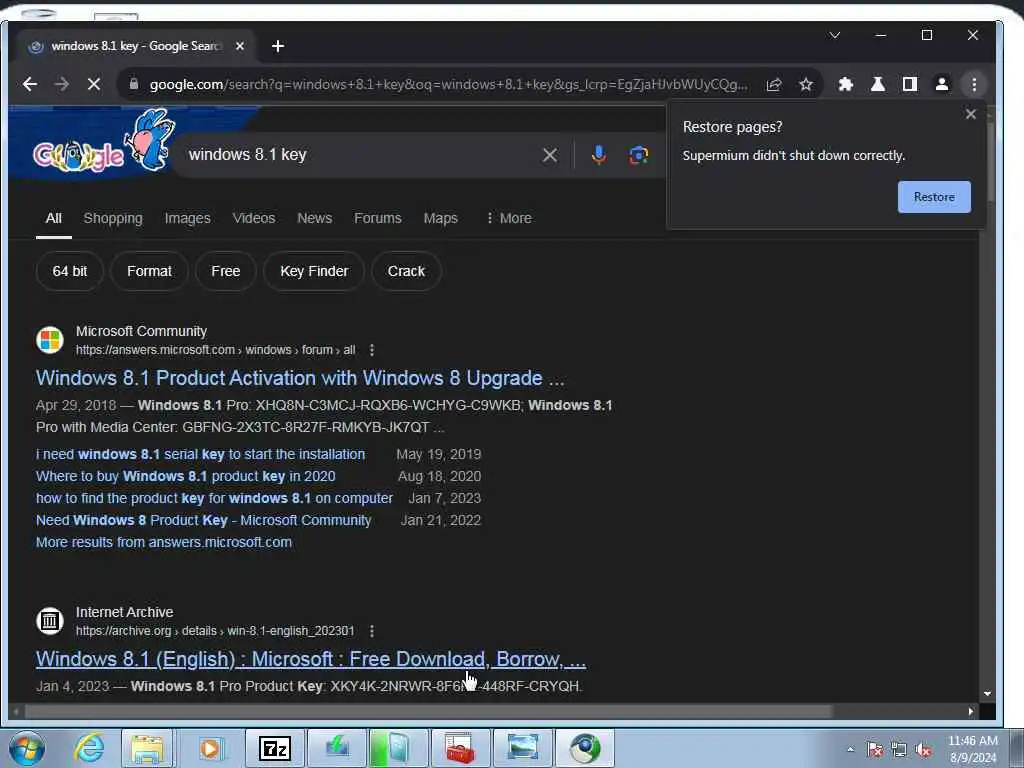
Task: Click inside the search query field
Action: point(359,155)
